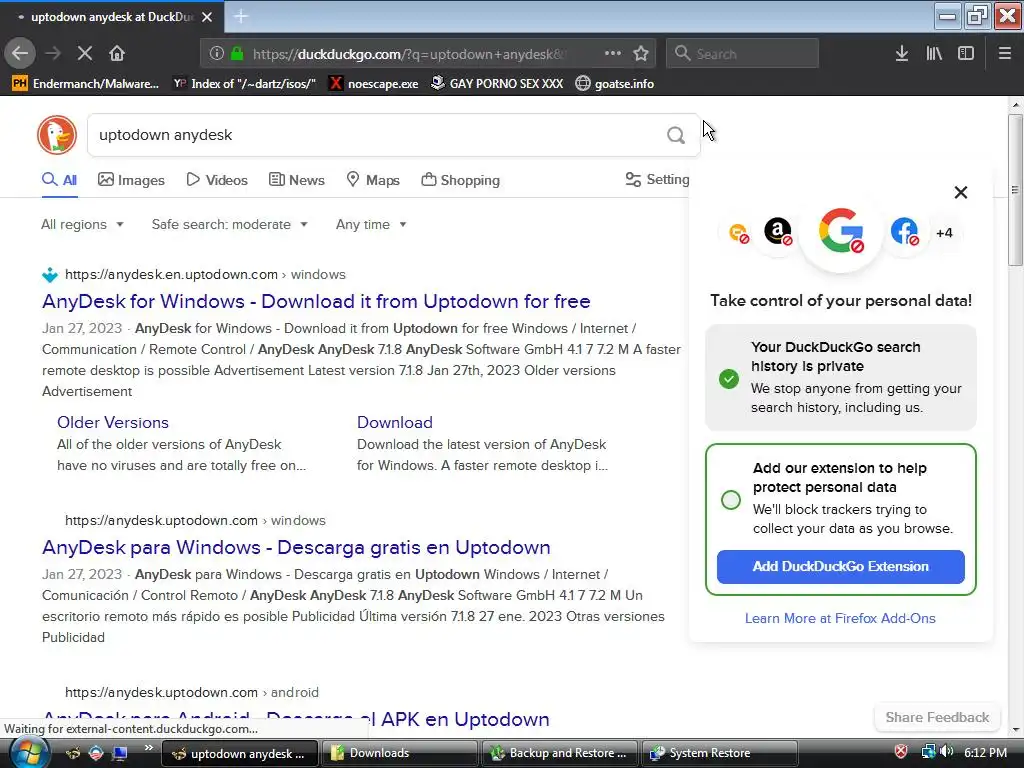1024x768 pixels.
Task: Expand the Any time filter dropdown
Action: (x=372, y=225)
